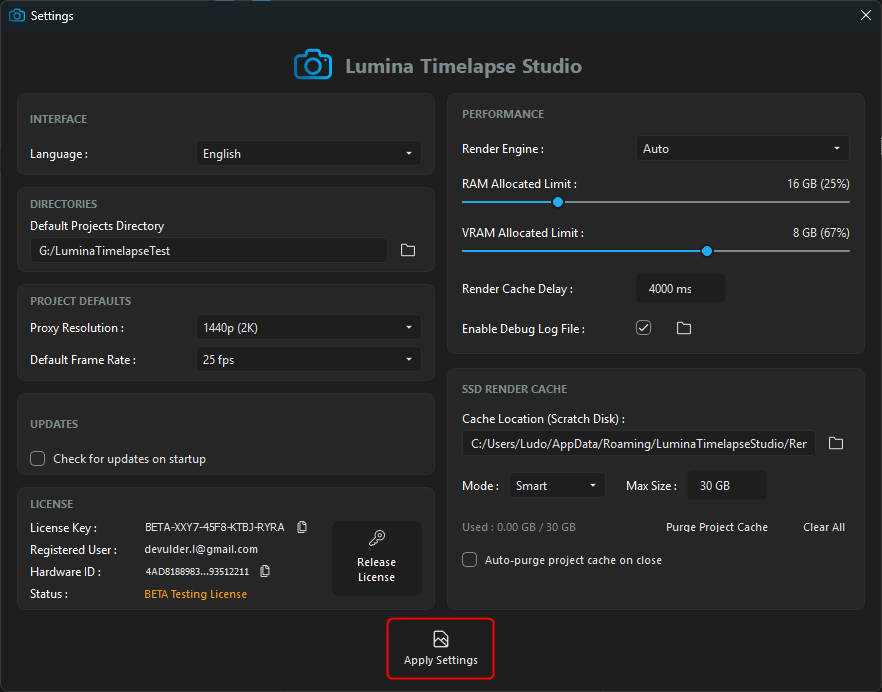Image resolution: width=882 pixels, height=692 pixels.
Task: Open the Language dropdown
Action: click(308, 154)
